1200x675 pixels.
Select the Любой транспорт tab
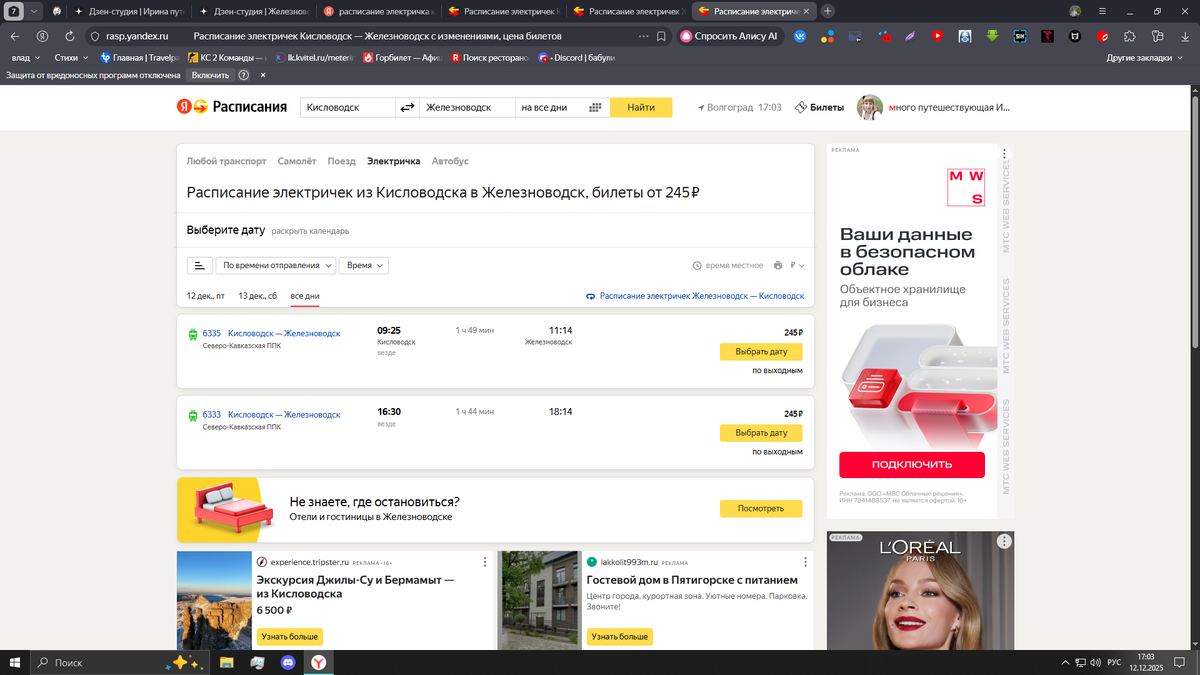pos(226,161)
